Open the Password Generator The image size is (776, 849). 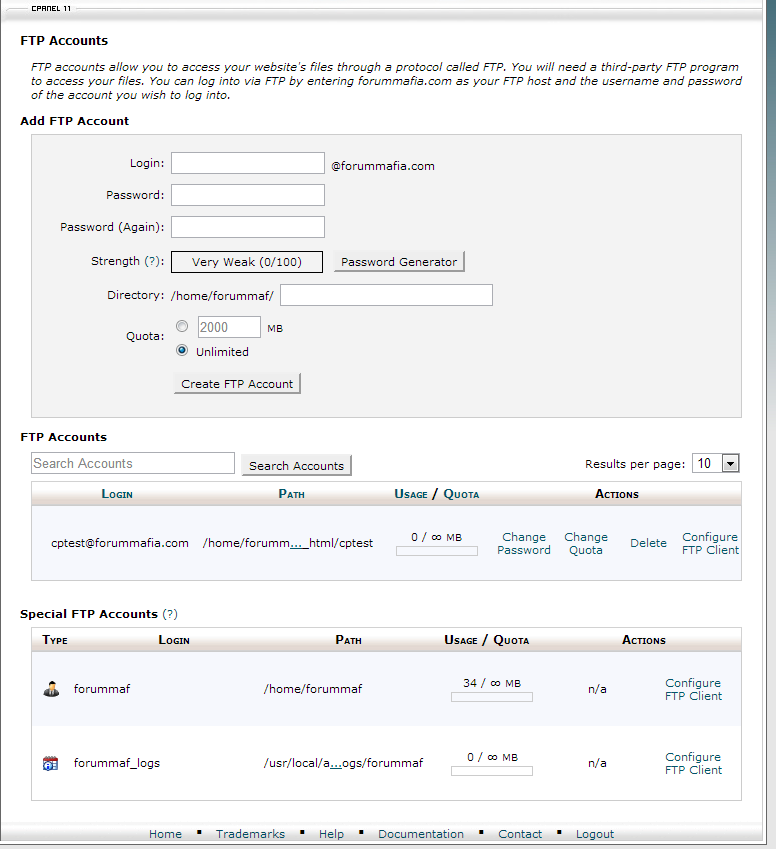coord(399,262)
